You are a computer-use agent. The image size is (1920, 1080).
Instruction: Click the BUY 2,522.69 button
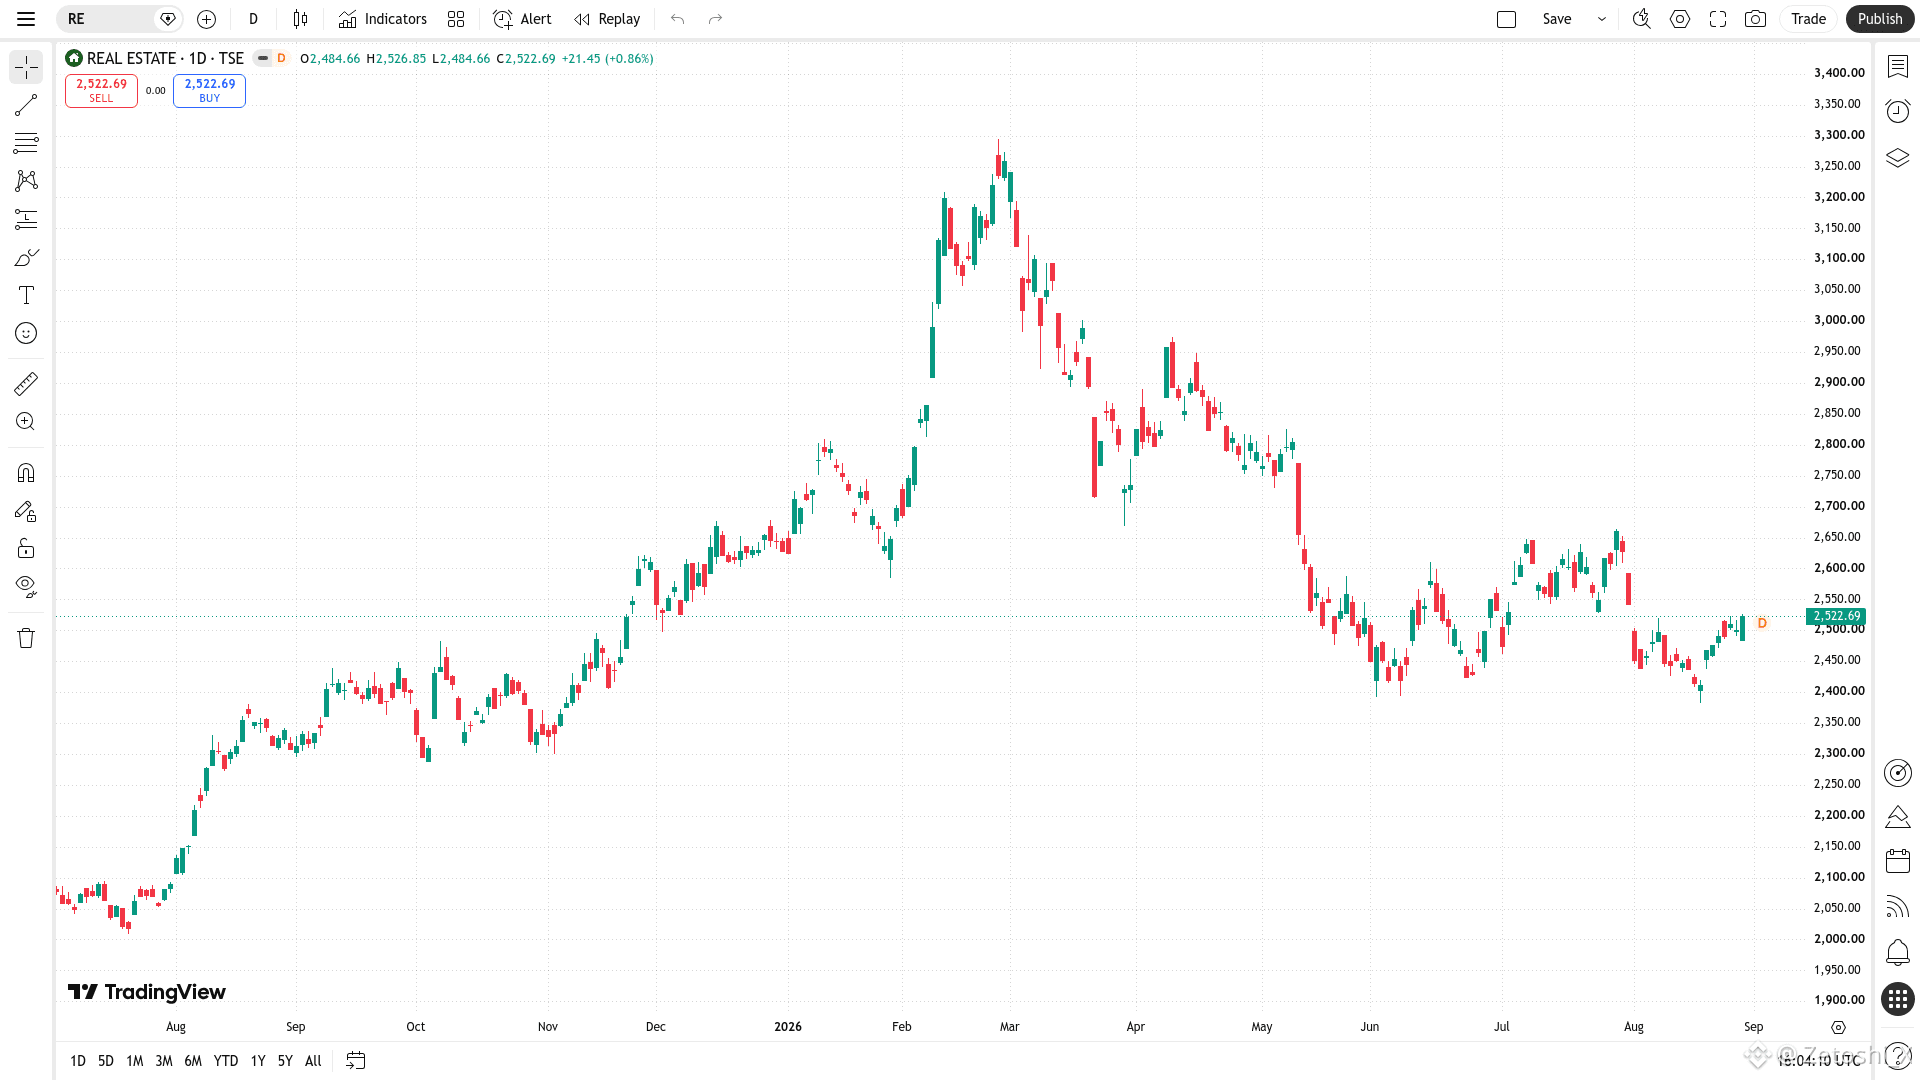click(209, 90)
